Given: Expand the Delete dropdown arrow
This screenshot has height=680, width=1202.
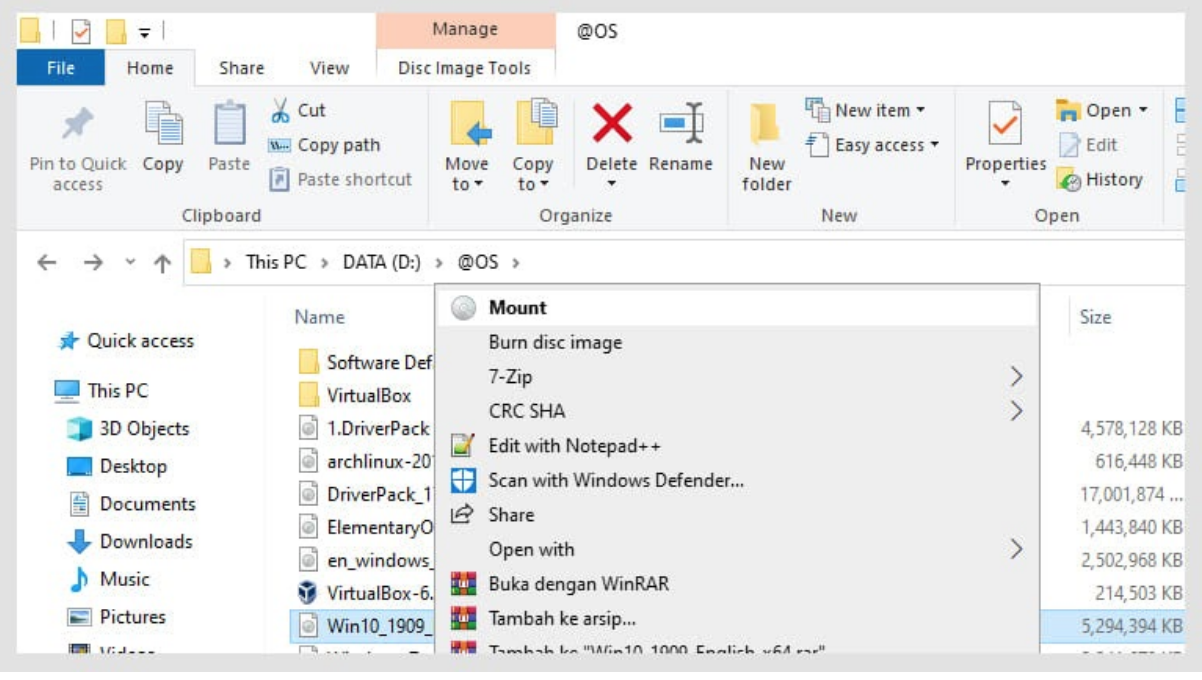Looking at the screenshot, I should pos(612,184).
